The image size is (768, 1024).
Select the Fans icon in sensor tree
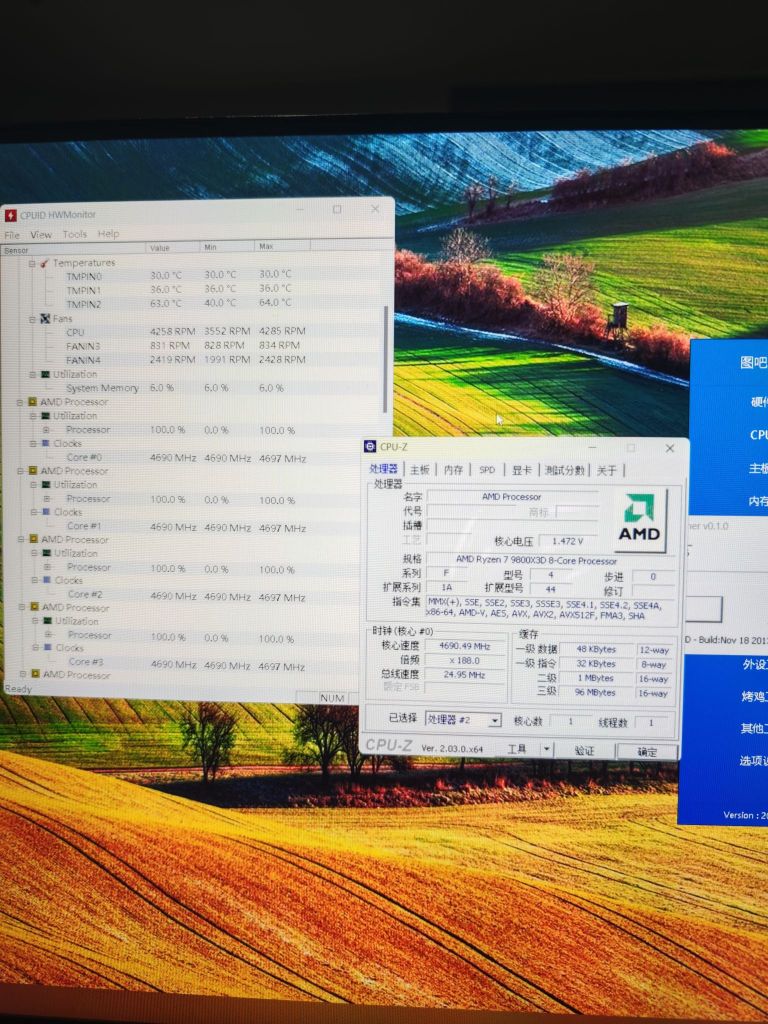(44, 319)
